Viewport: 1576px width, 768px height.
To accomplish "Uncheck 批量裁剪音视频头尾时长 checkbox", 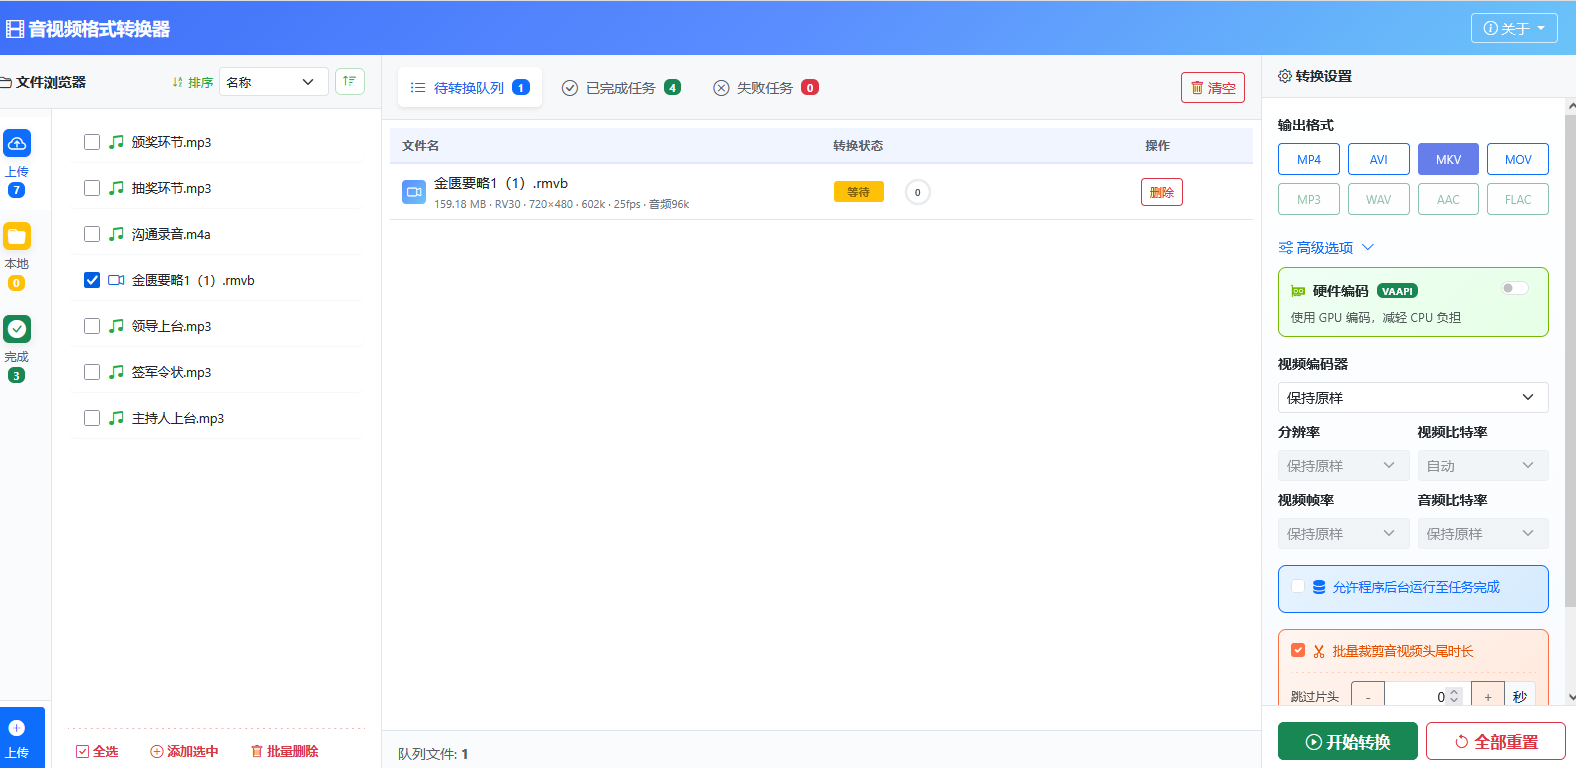I will pyautogui.click(x=1298, y=650).
